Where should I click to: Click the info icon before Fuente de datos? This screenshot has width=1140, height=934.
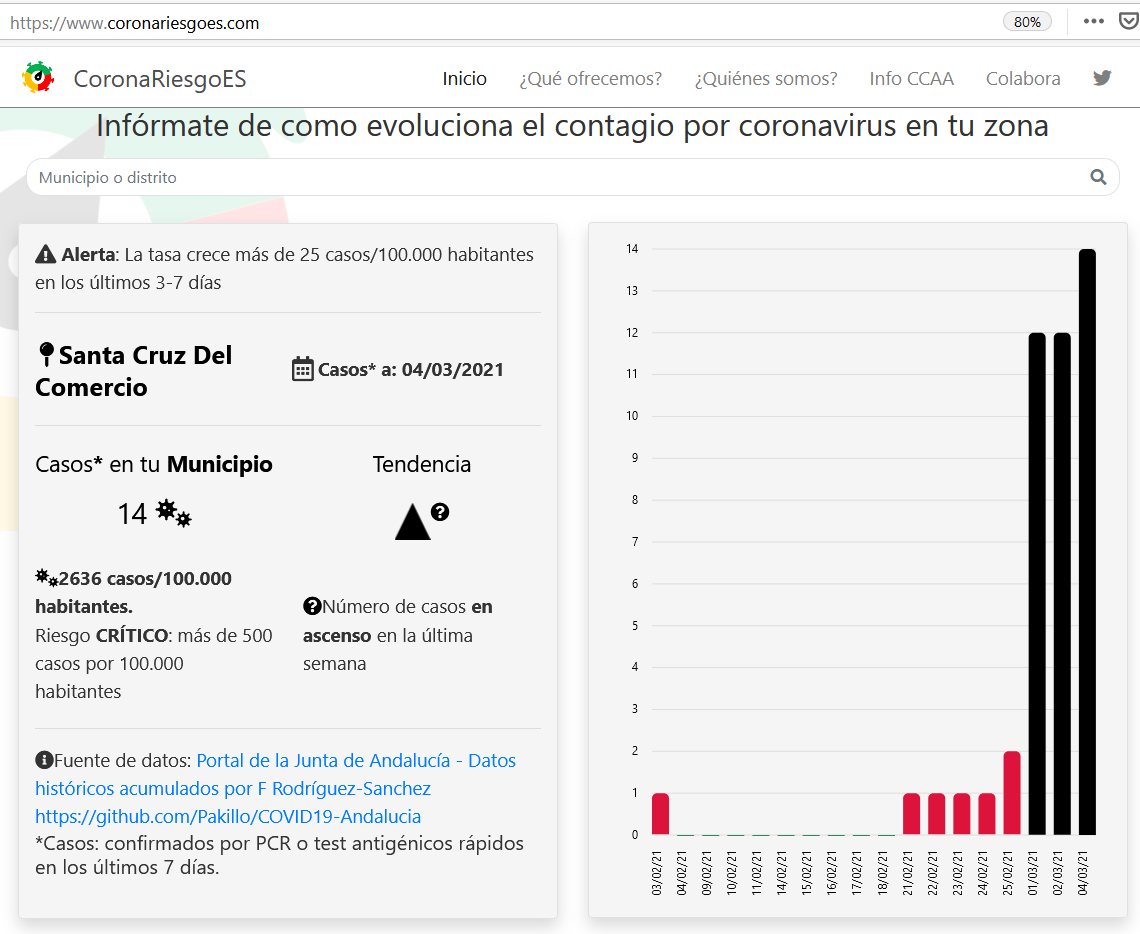(x=44, y=760)
